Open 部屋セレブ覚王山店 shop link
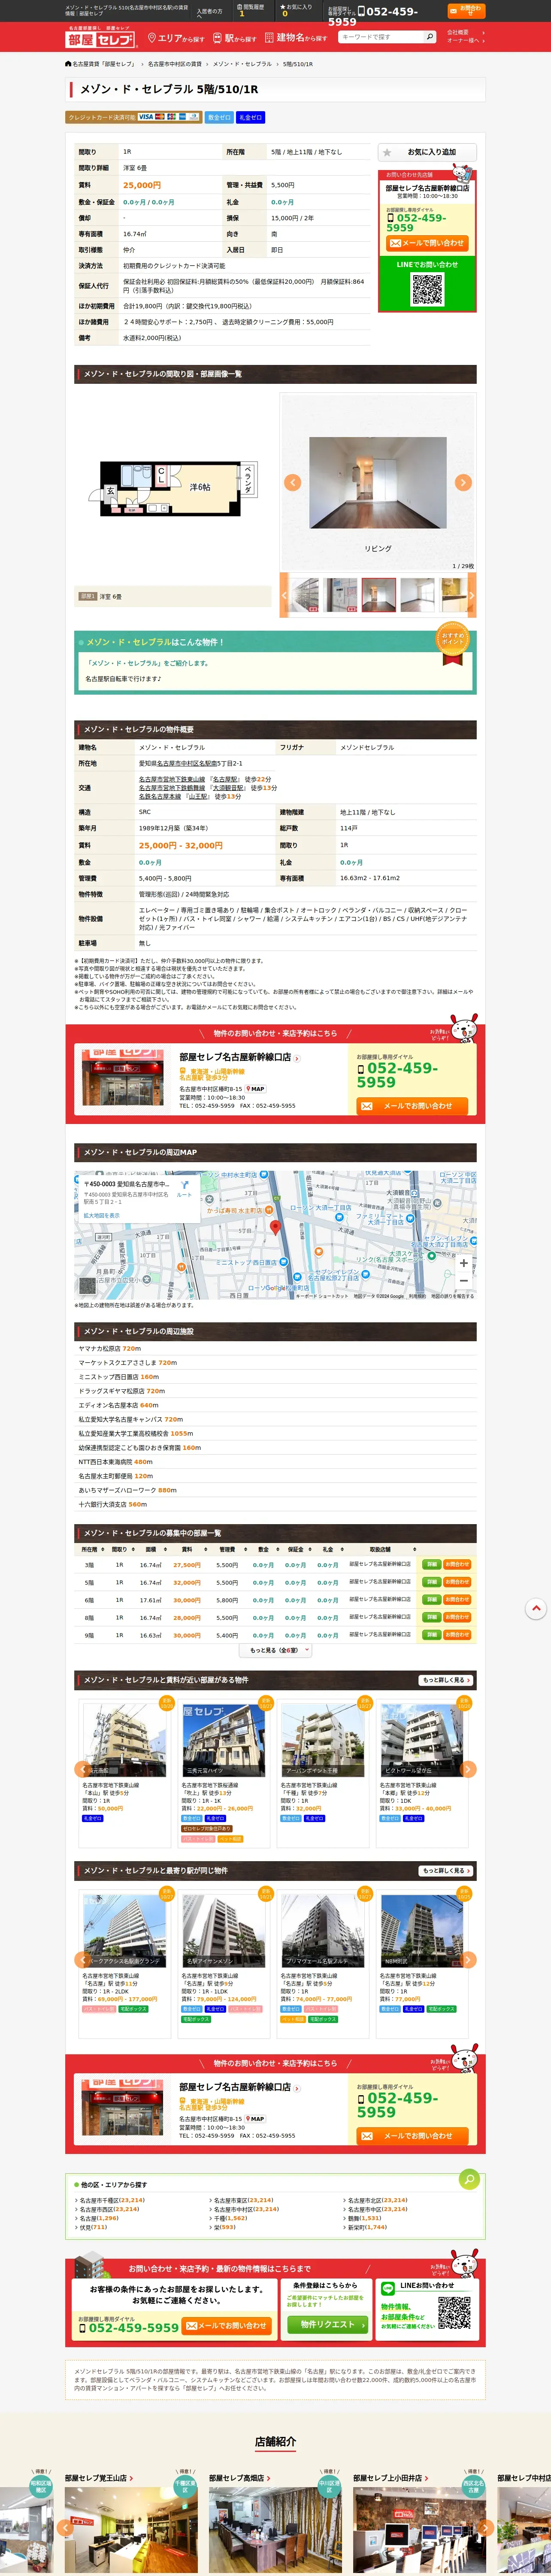The height and width of the screenshot is (2576, 551). coord(99,2478)
